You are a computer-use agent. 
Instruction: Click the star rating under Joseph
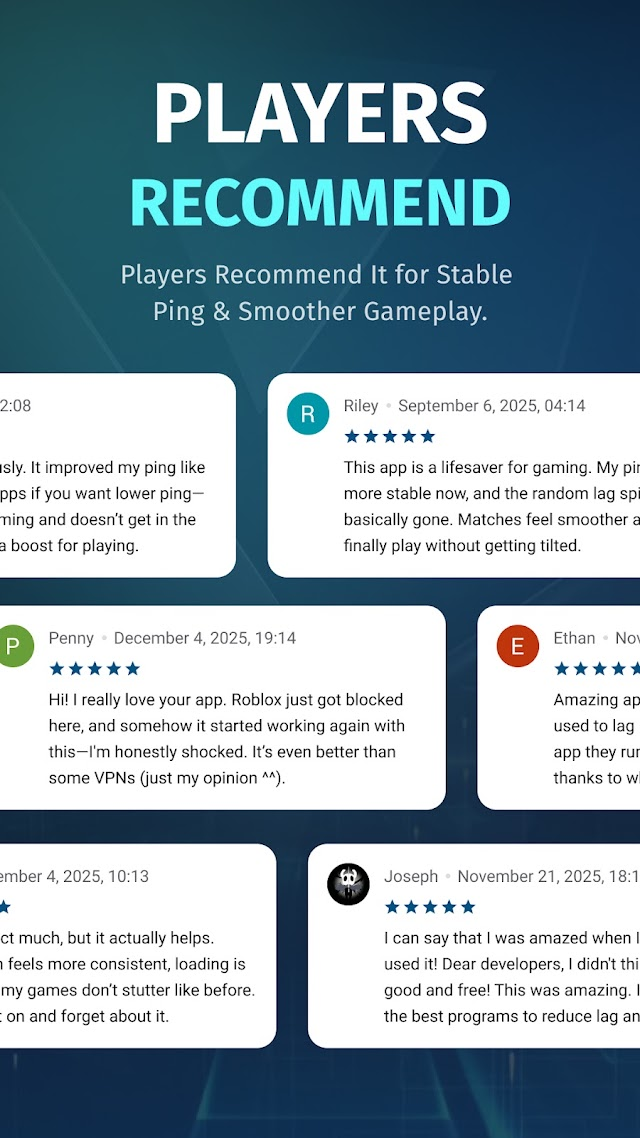(430, 906)
